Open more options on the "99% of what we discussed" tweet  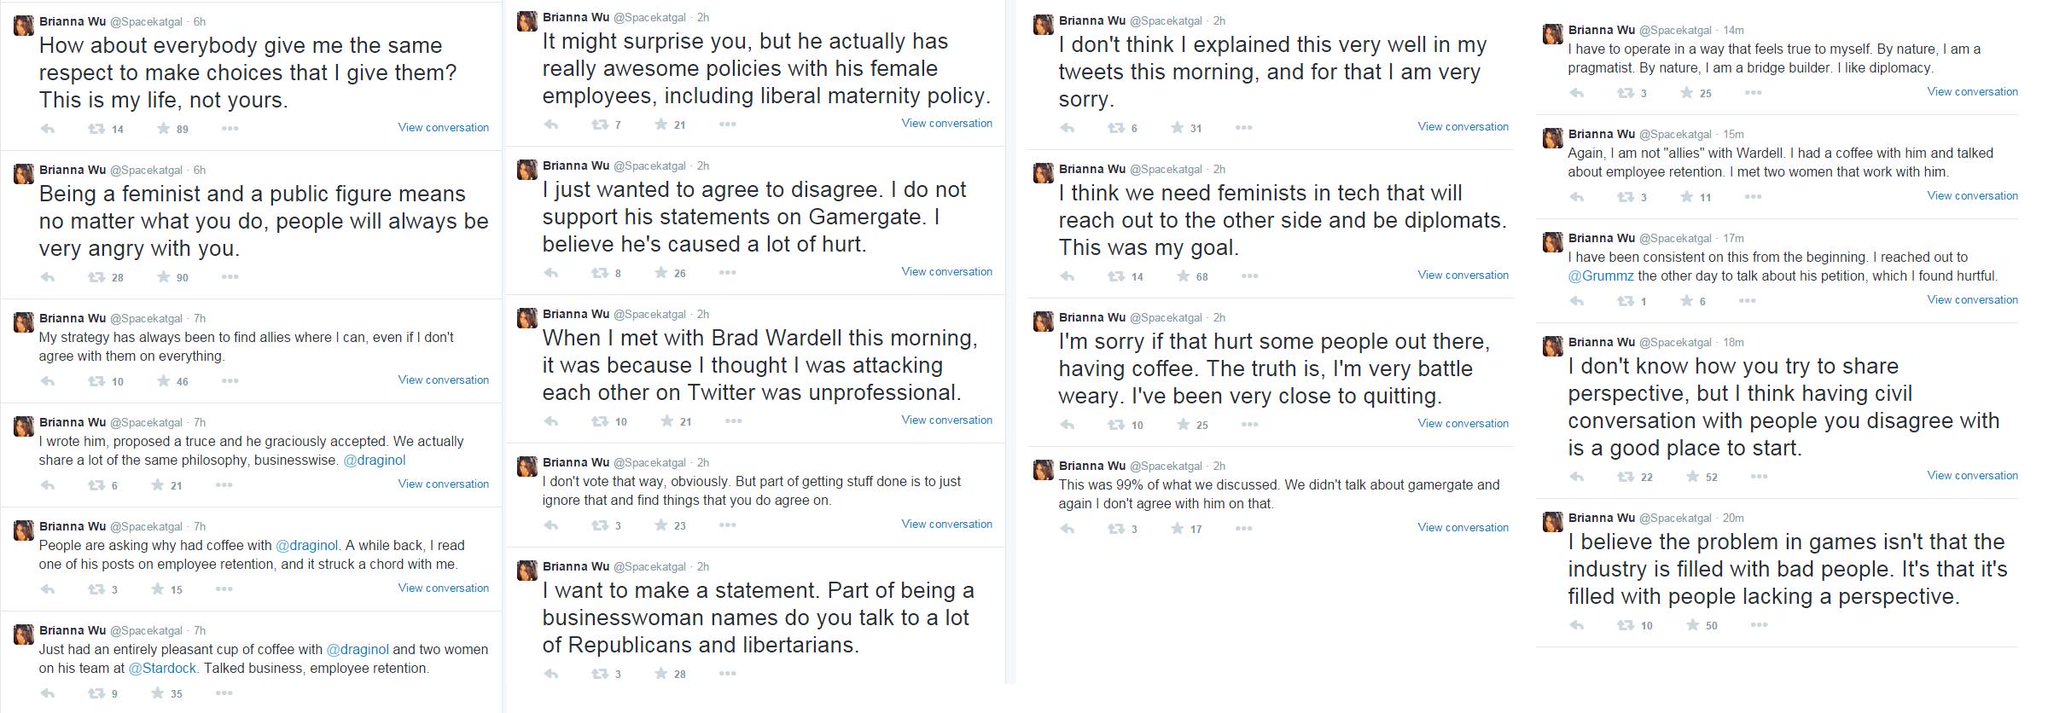click(x=1244, y=528)
